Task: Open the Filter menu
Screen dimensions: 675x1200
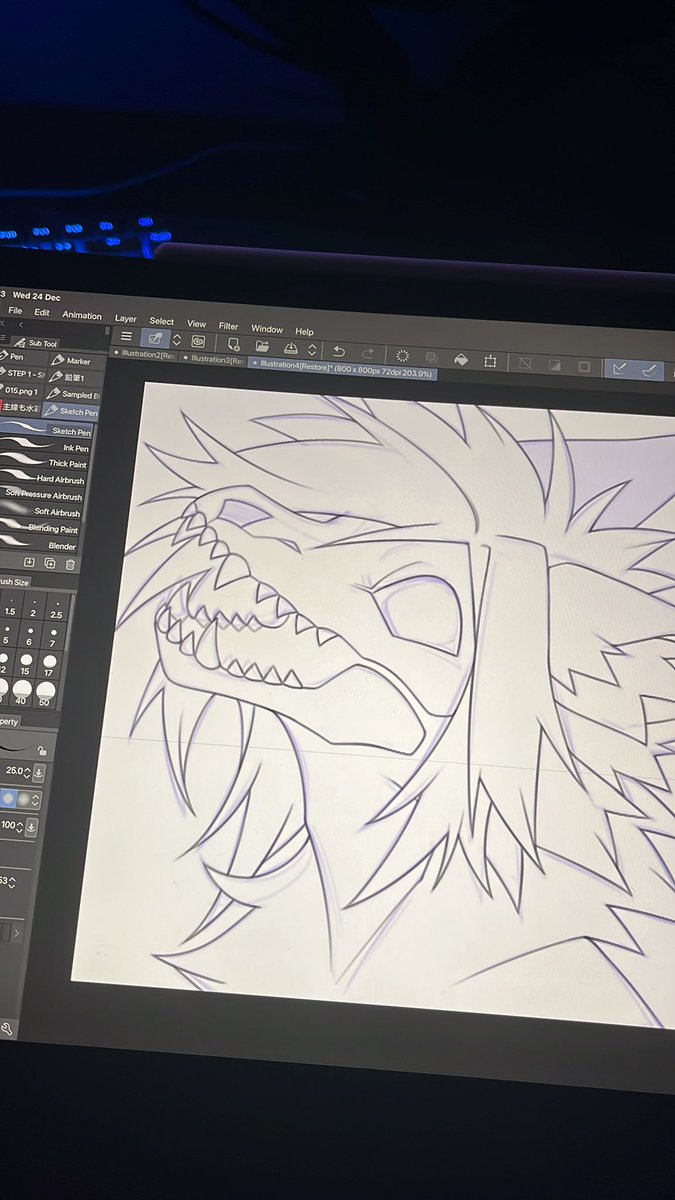Action: point(229,326)
